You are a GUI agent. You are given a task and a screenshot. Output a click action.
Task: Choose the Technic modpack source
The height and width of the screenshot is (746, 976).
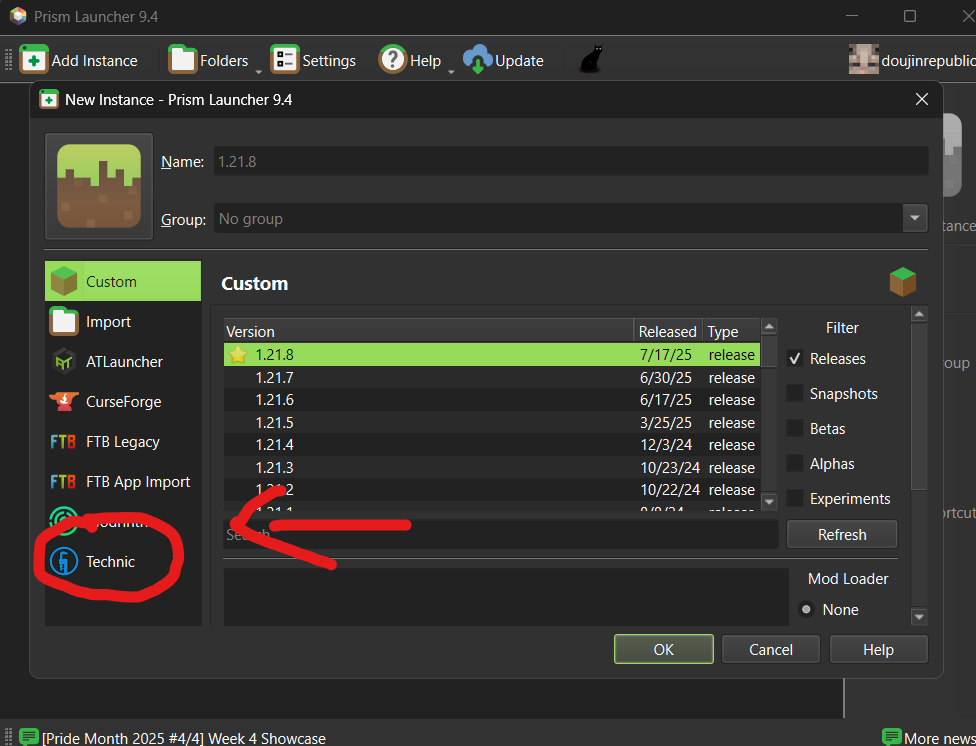click(x=110, y=562)
